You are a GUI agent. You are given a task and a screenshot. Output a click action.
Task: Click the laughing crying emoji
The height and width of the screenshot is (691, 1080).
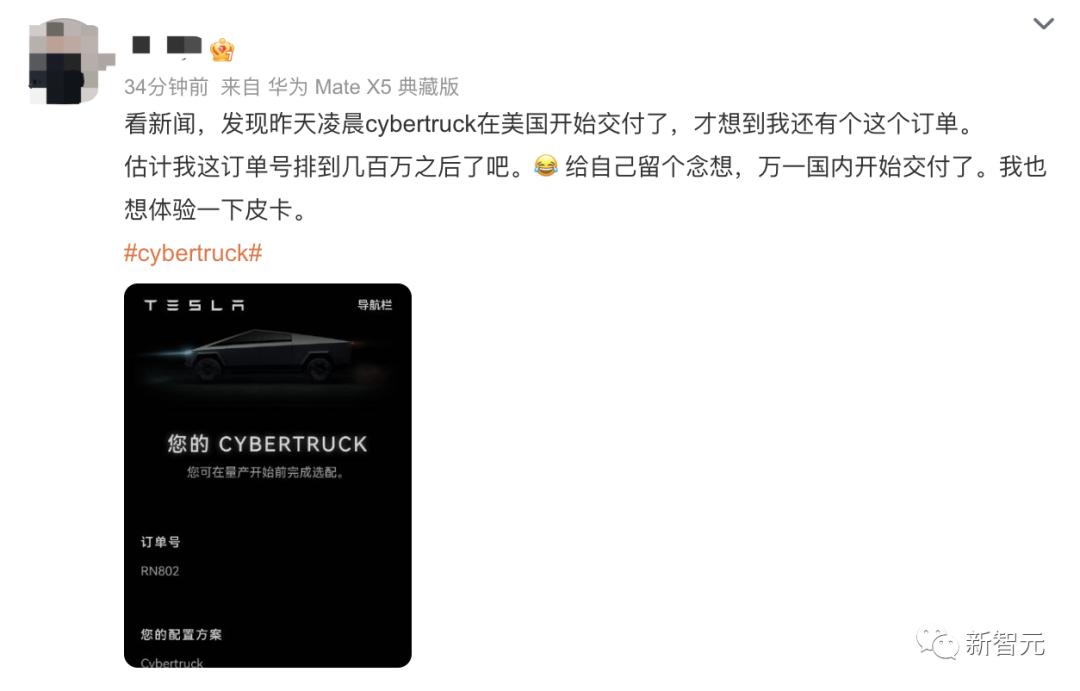pyautogui.click(x=546, y=167)
